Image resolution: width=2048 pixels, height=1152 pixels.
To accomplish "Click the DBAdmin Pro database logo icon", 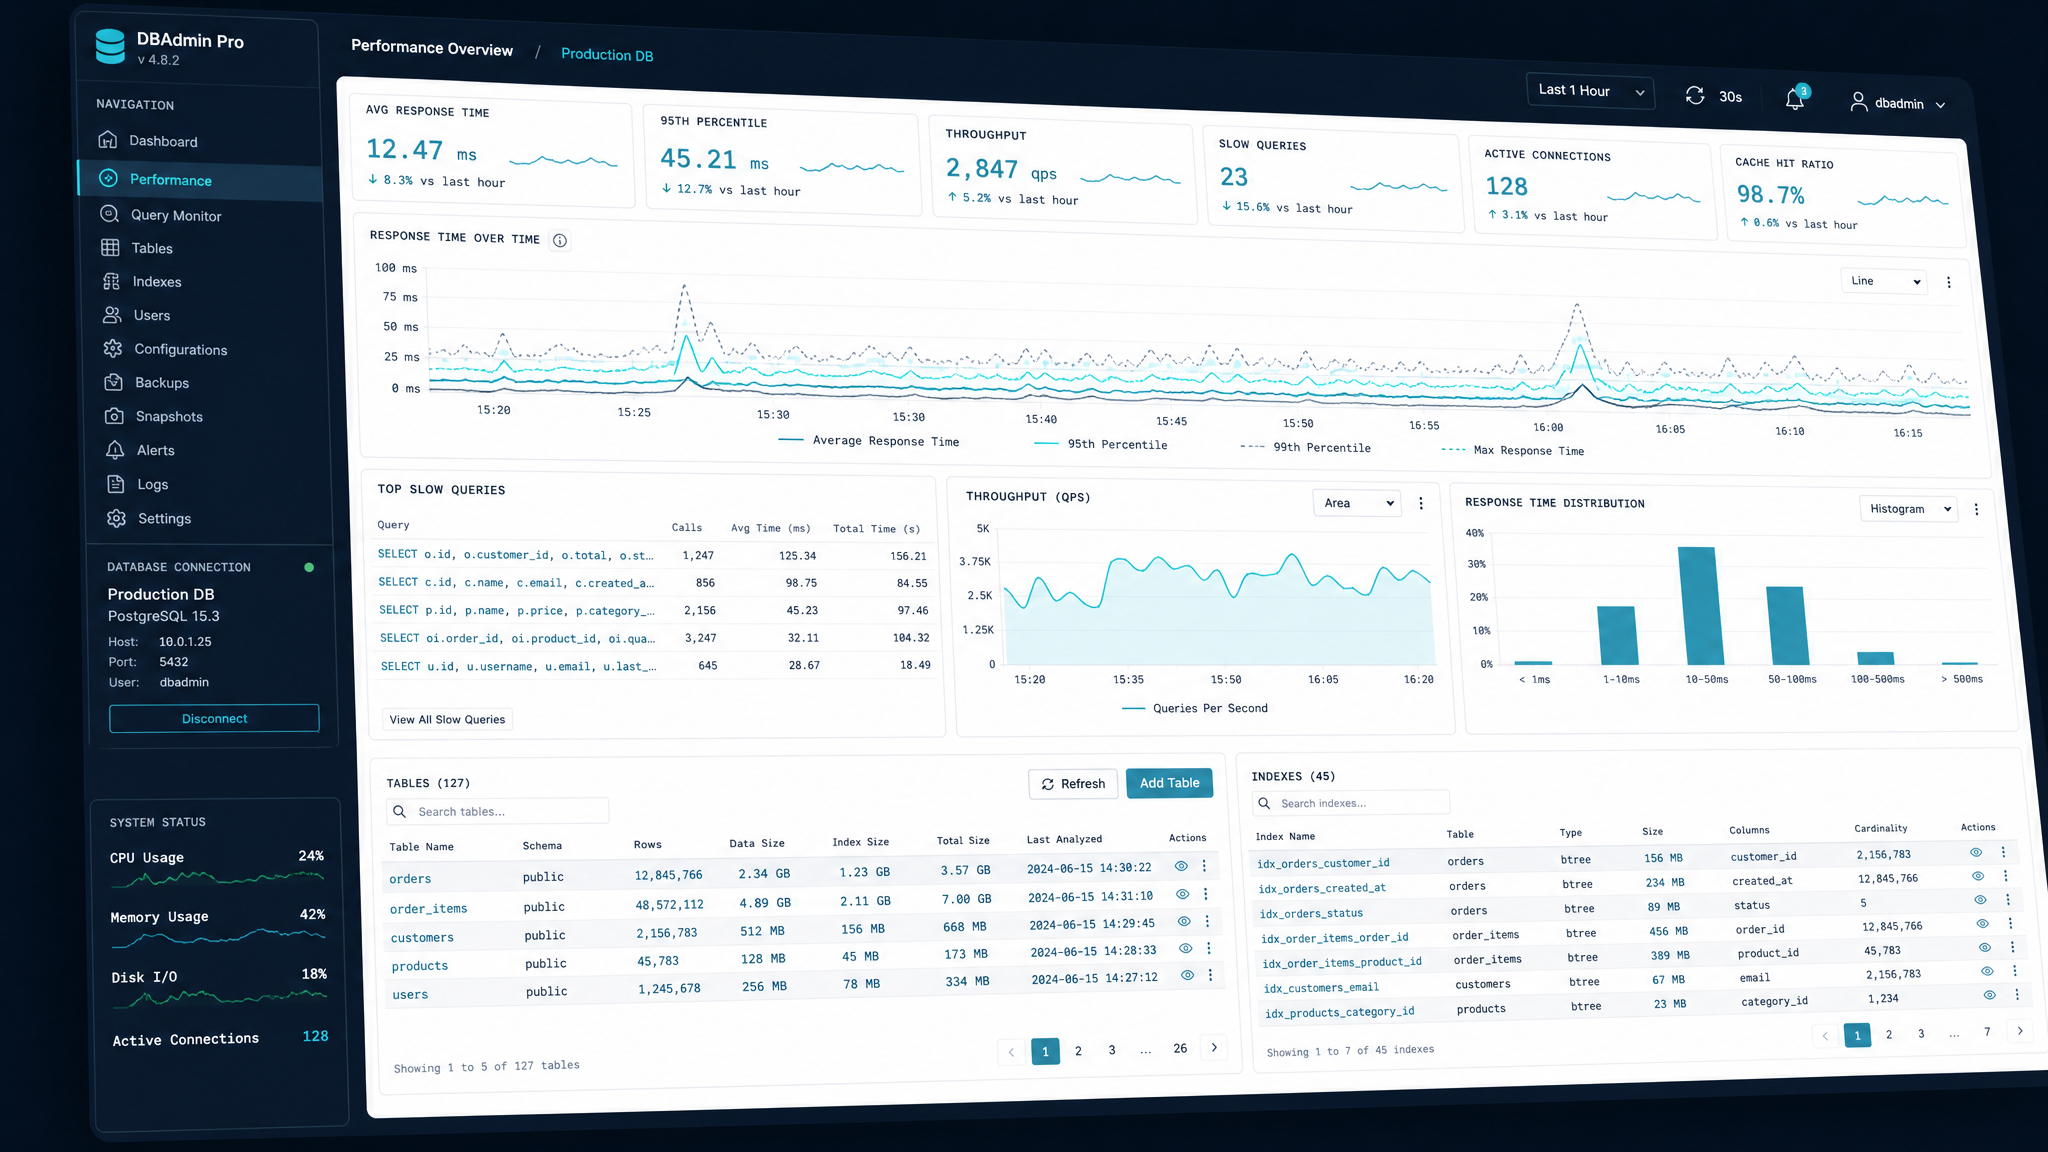I will pos(110,46).
